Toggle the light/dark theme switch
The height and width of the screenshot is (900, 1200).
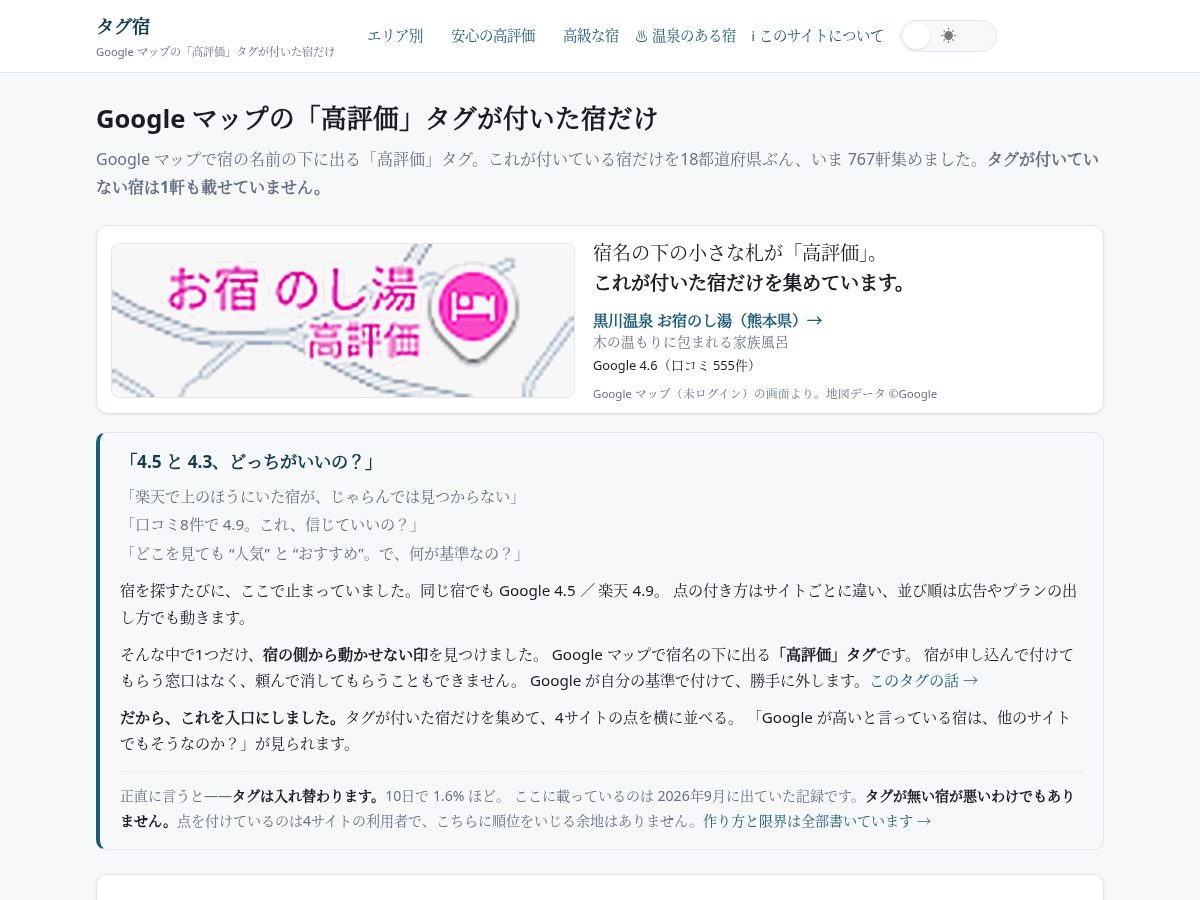click(948, 36)
